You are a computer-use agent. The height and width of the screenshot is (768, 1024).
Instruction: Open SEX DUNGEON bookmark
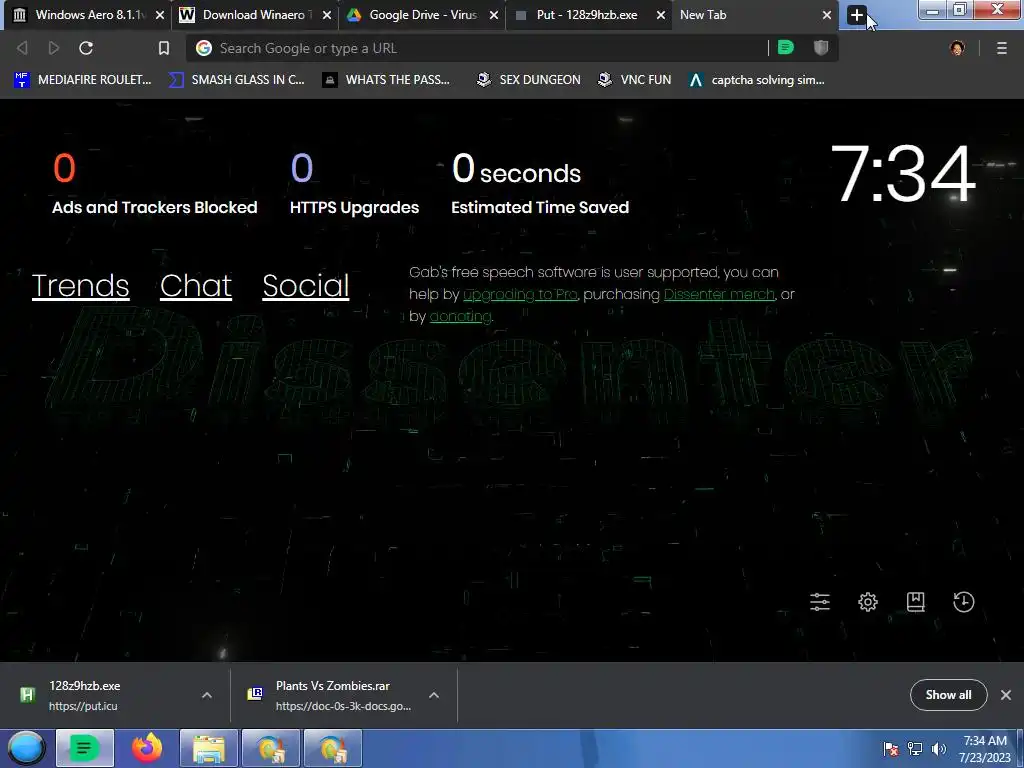528,80
